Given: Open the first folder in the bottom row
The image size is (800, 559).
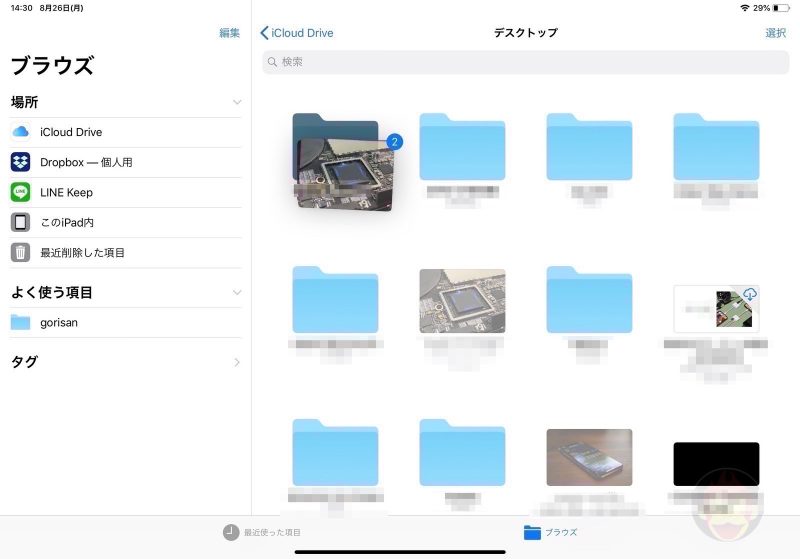Looking at the screenshot, I should point(335,452).
